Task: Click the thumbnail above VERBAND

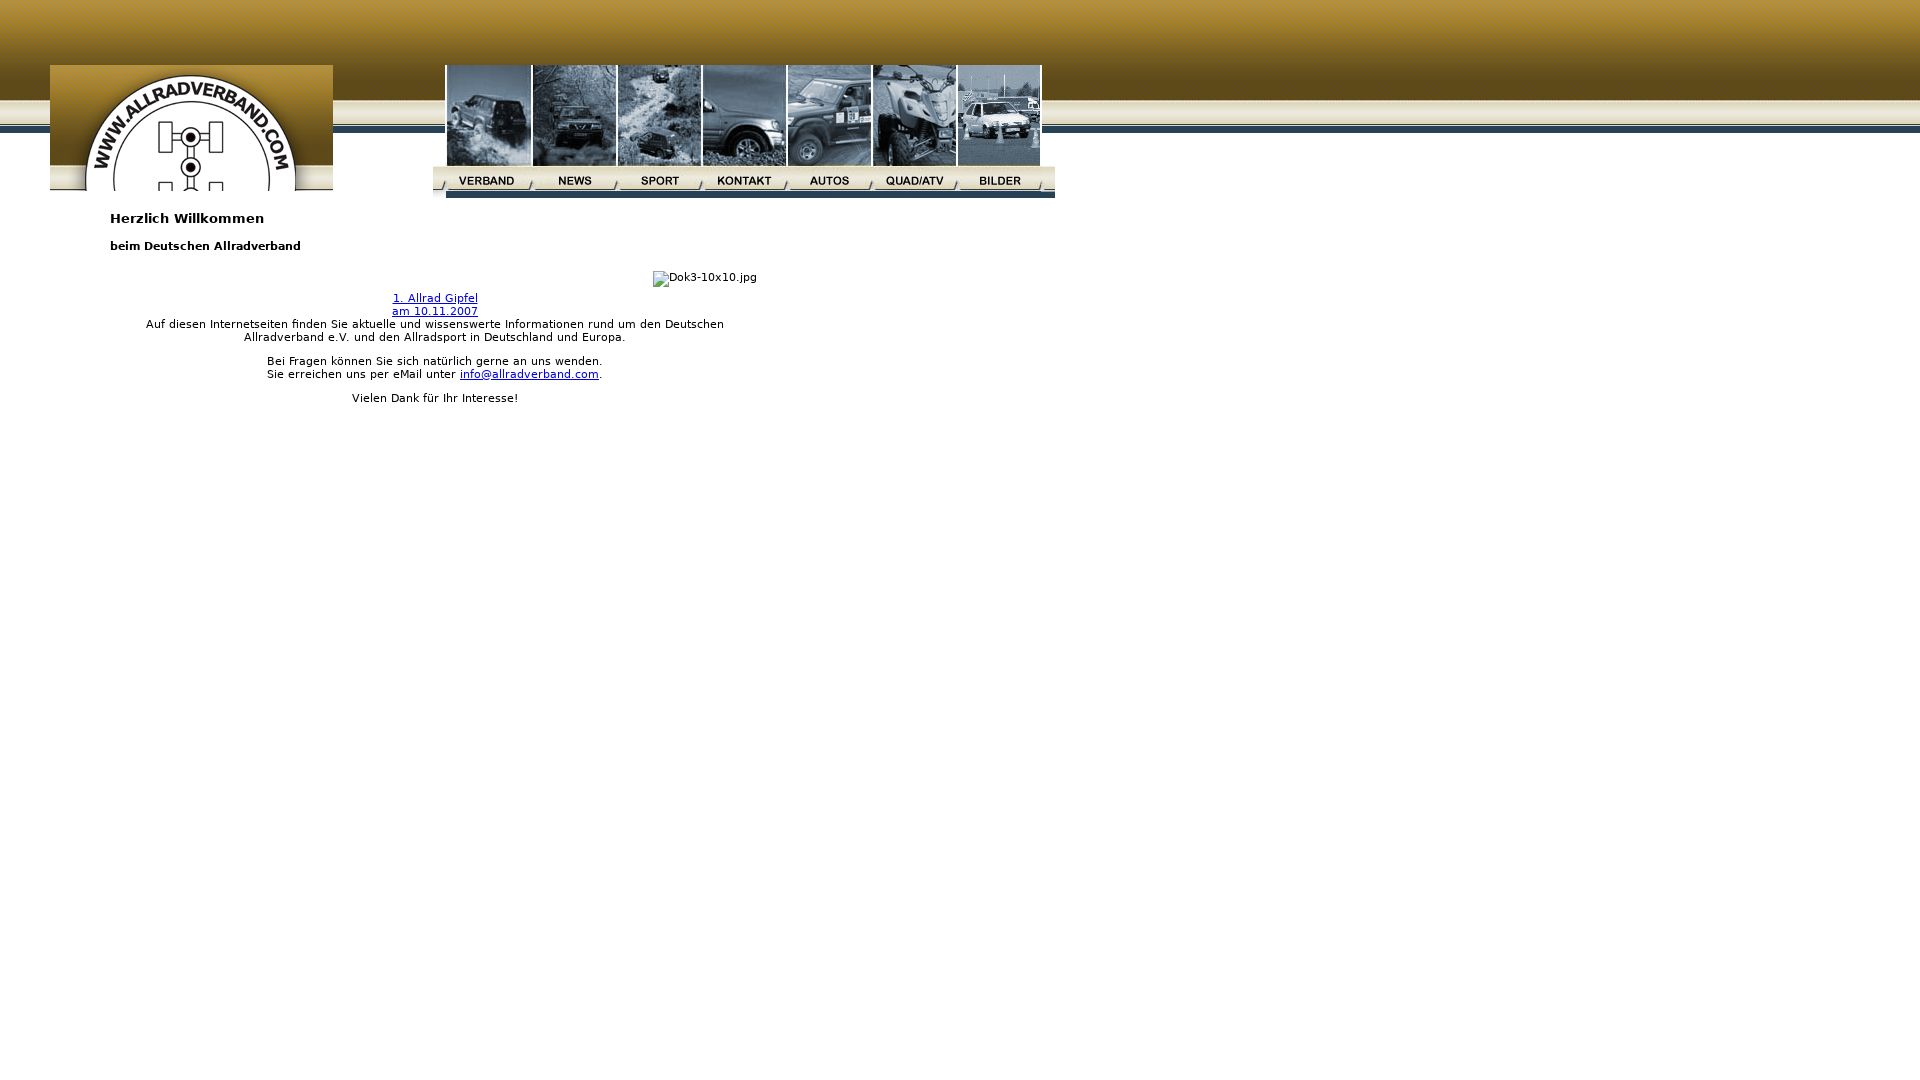Action: (488, 115)
